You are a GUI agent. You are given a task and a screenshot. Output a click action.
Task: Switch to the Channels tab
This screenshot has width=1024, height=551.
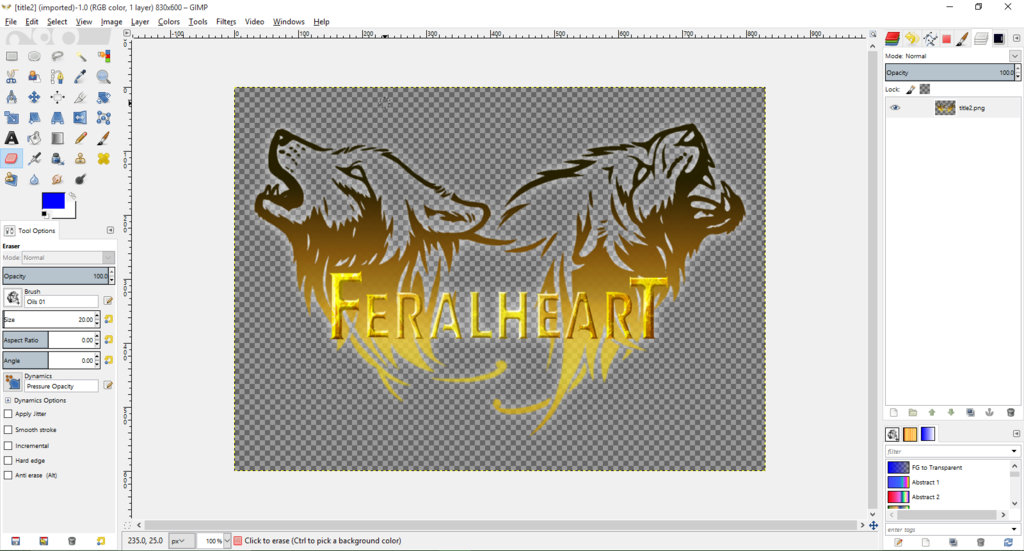pos(892,39)
